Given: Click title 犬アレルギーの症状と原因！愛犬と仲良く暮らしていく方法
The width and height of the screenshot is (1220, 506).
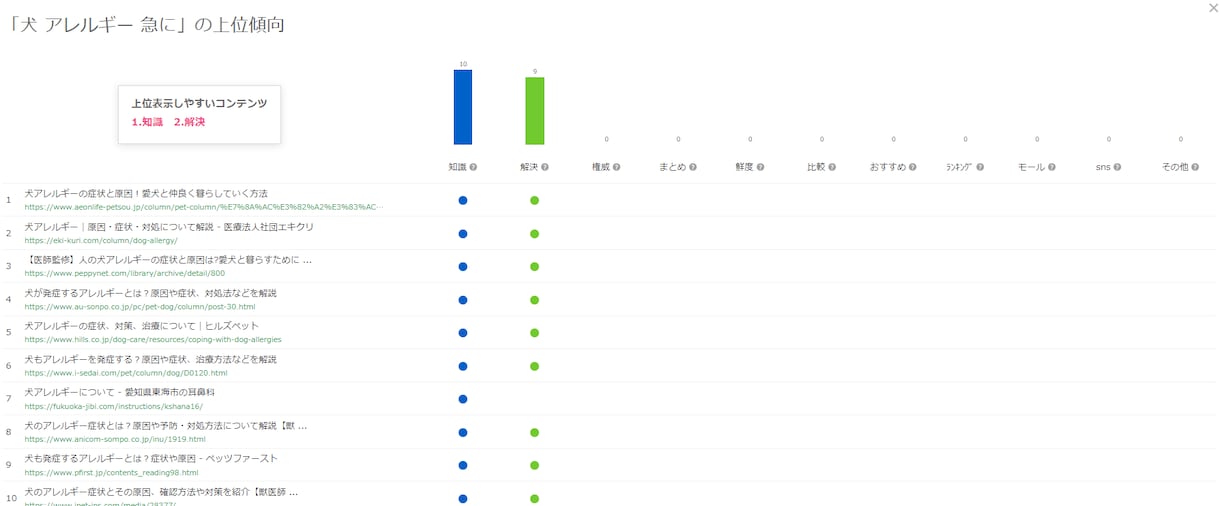Looking at the screenshot, I should (146, 193).
